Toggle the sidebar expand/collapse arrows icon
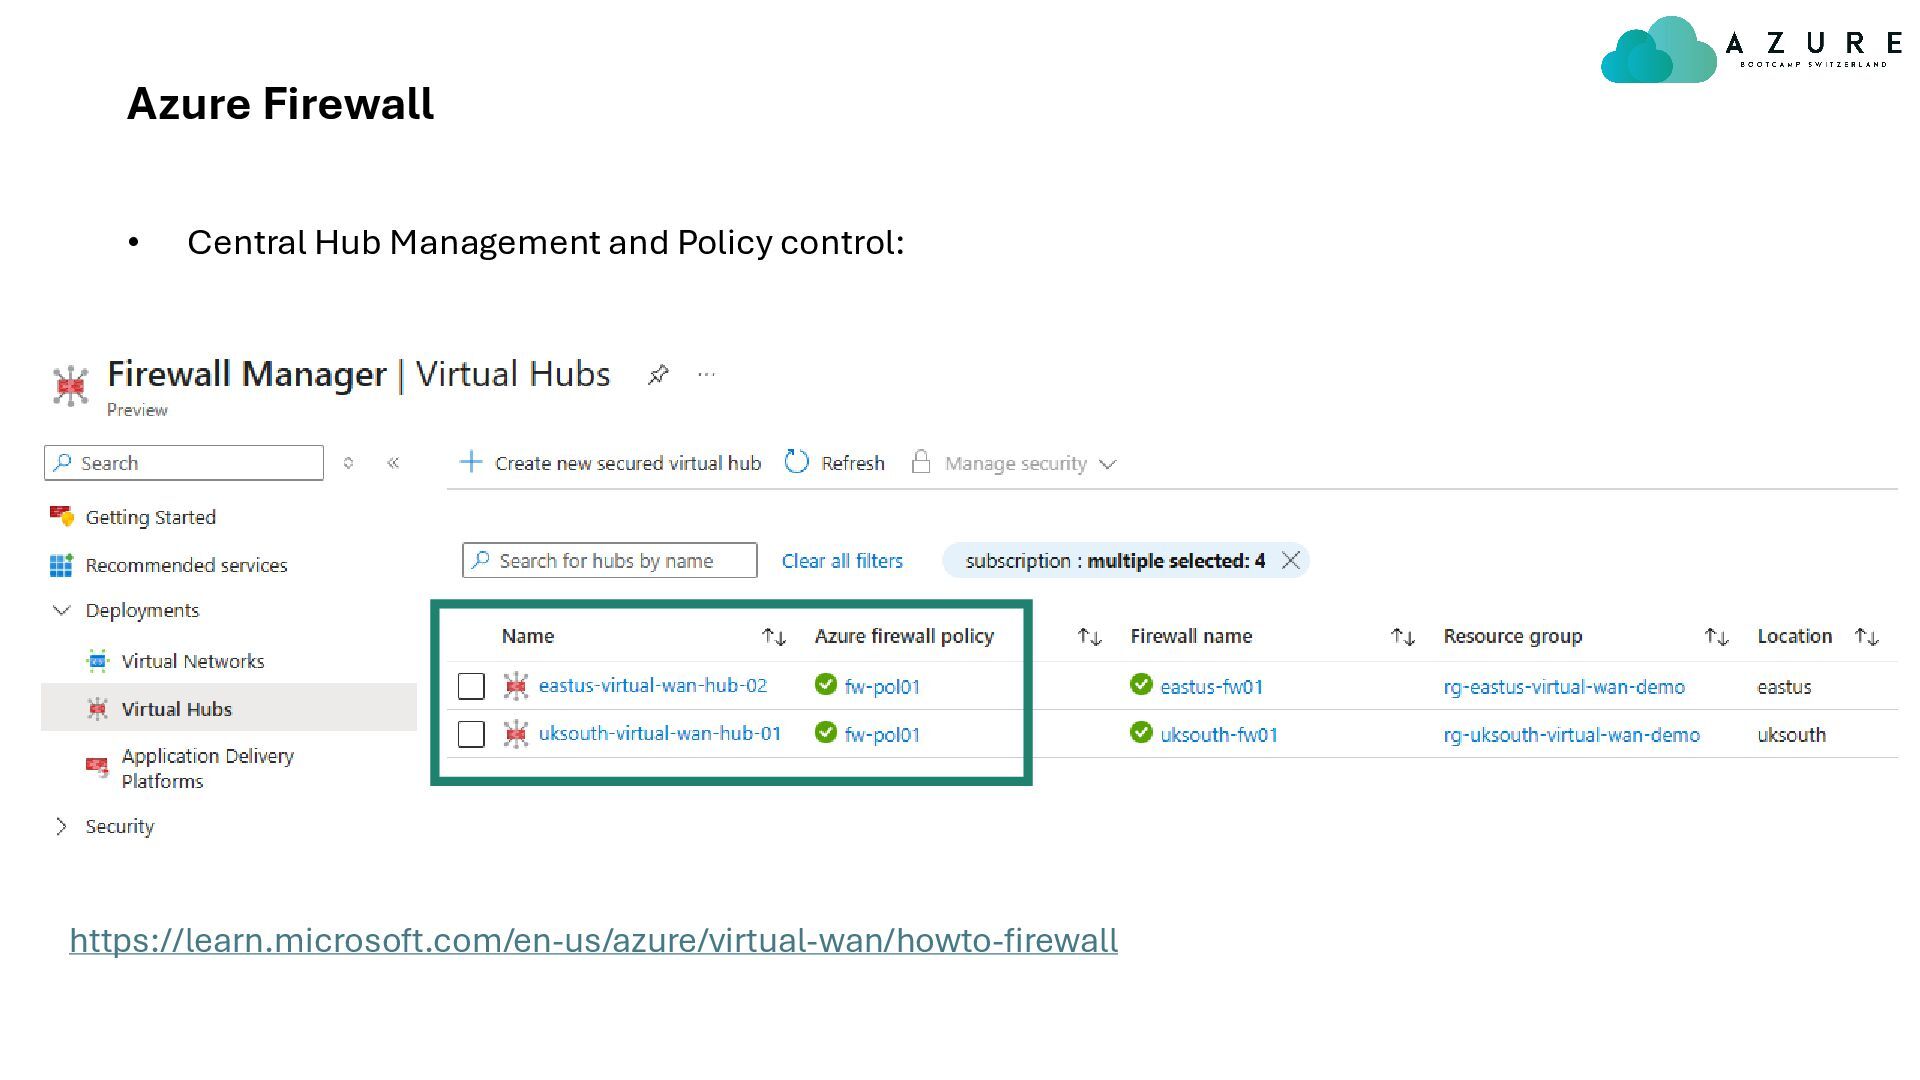The width and height of the screenshot is (1920, 1080). (348, 463)
